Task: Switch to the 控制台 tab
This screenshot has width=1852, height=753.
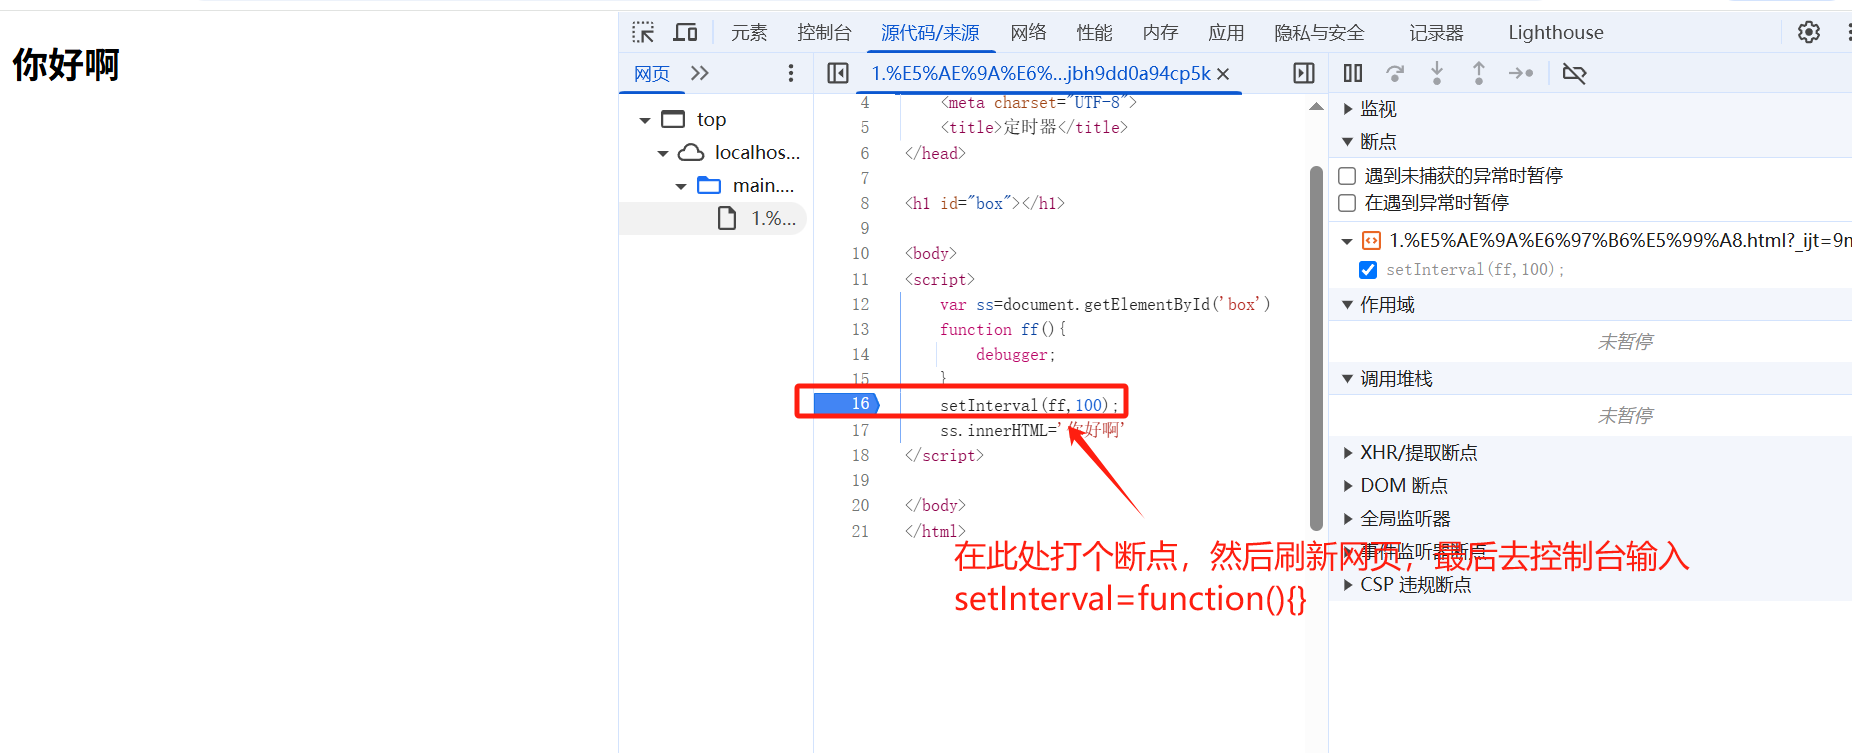Action: pyautogui.click(x=824, y=33)
